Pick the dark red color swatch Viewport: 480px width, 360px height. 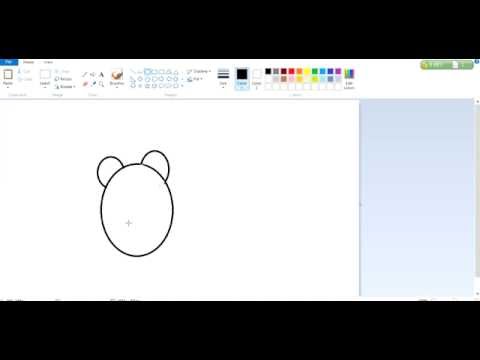[x=284, y=71]
